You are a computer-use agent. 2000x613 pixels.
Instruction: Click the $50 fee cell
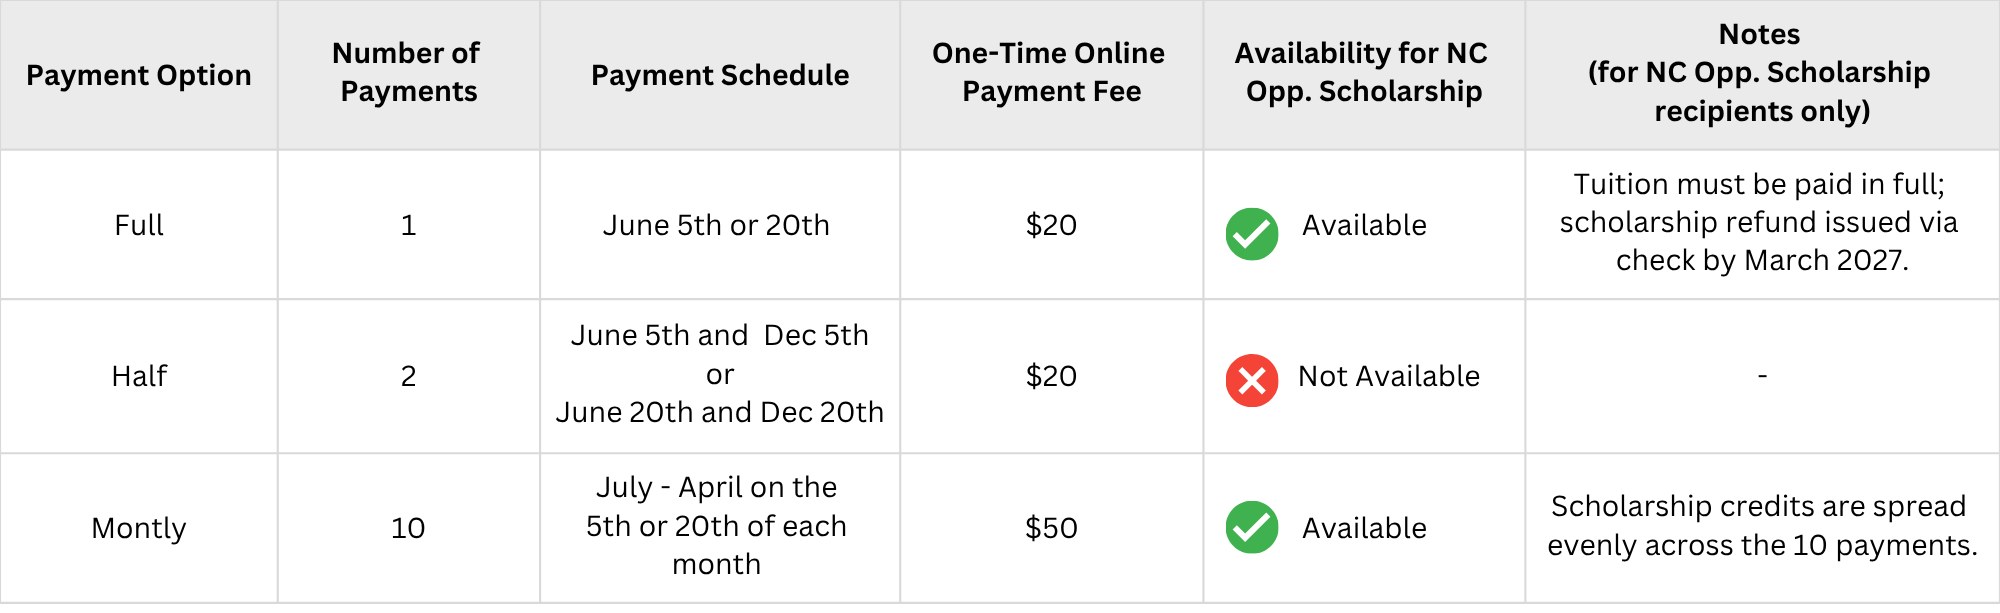pos(1051,528)
